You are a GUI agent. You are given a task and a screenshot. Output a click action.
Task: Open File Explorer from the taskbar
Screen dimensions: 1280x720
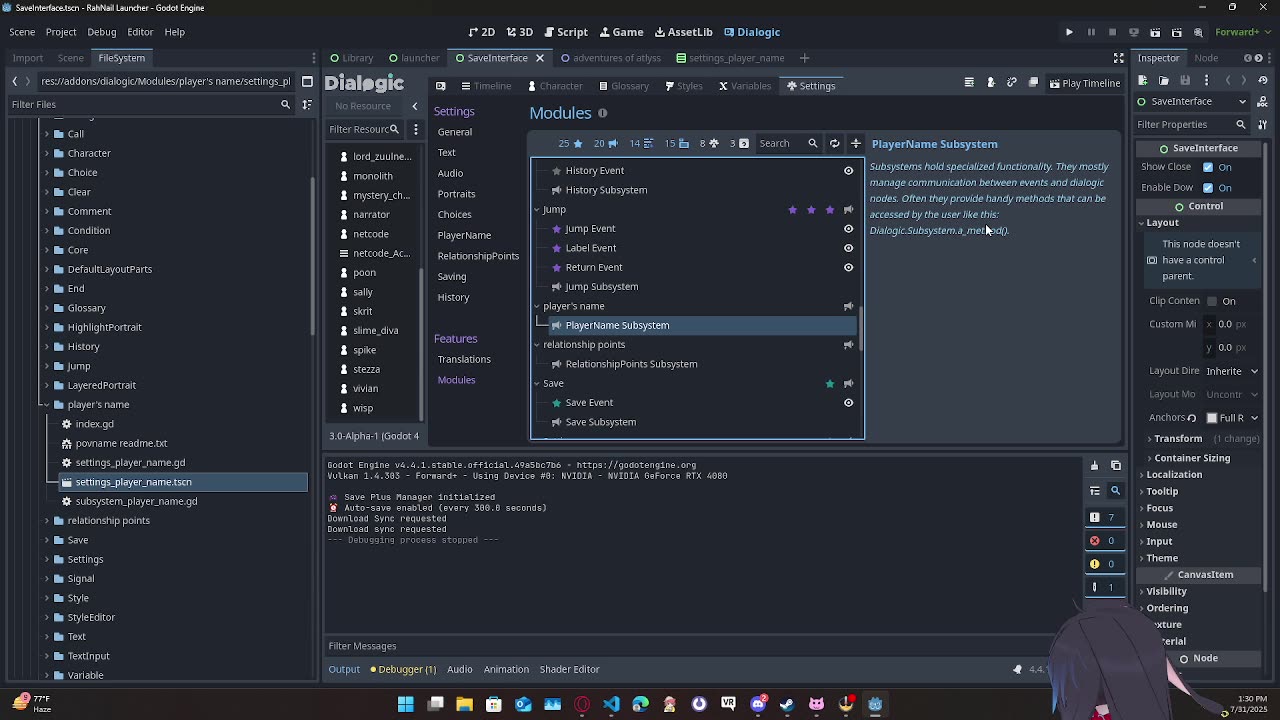[465, 704]
